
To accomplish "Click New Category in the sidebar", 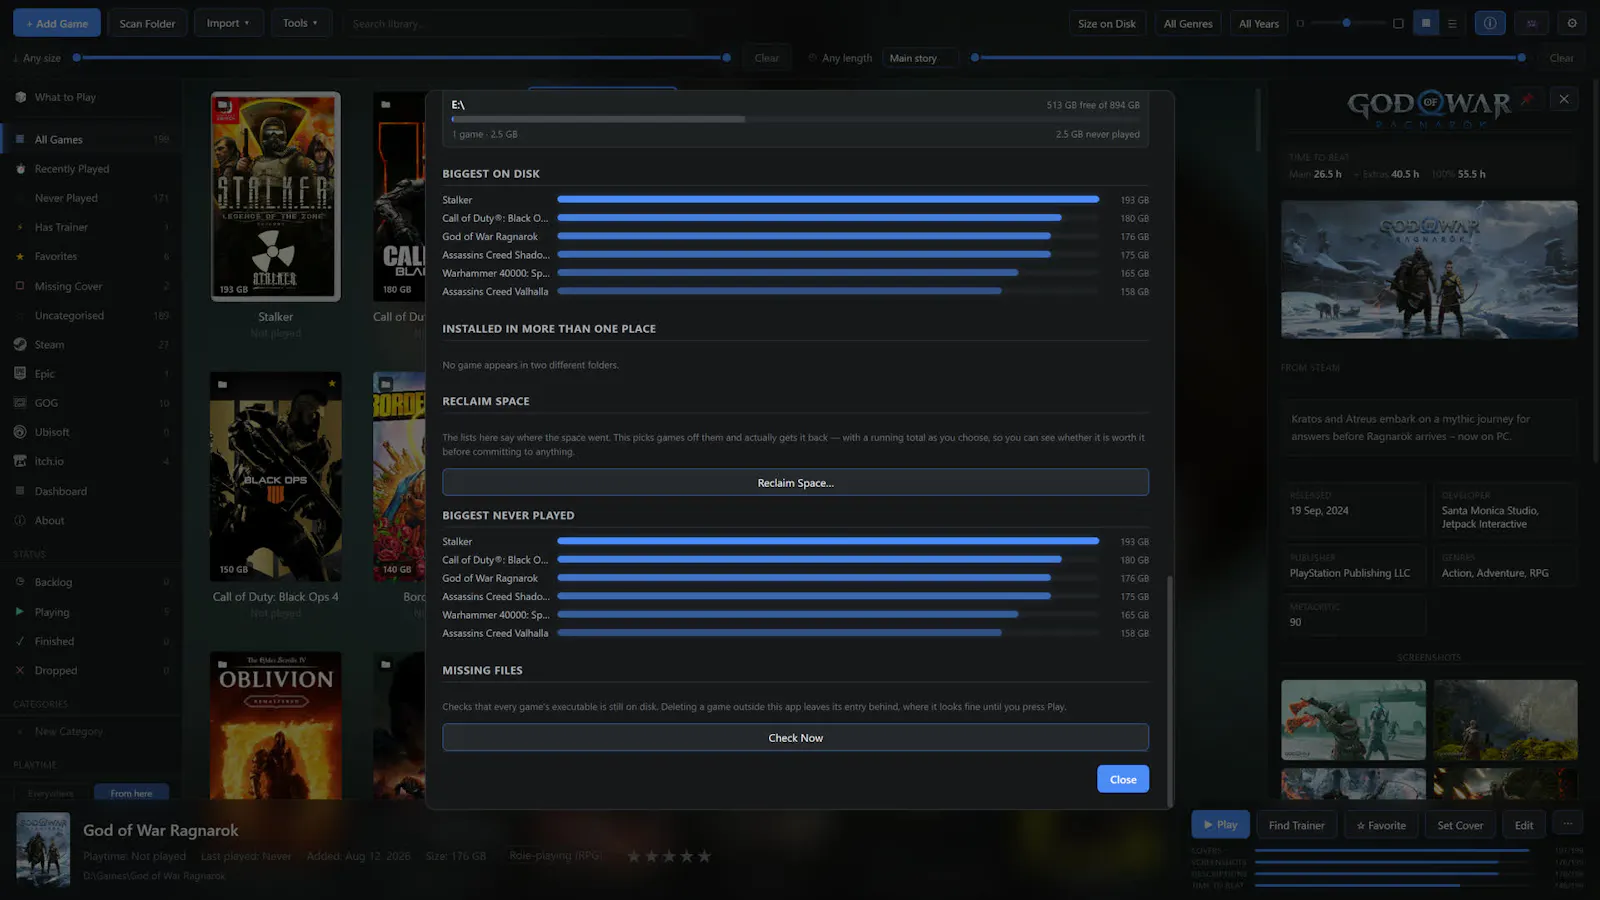I will [x=92, y=731].
